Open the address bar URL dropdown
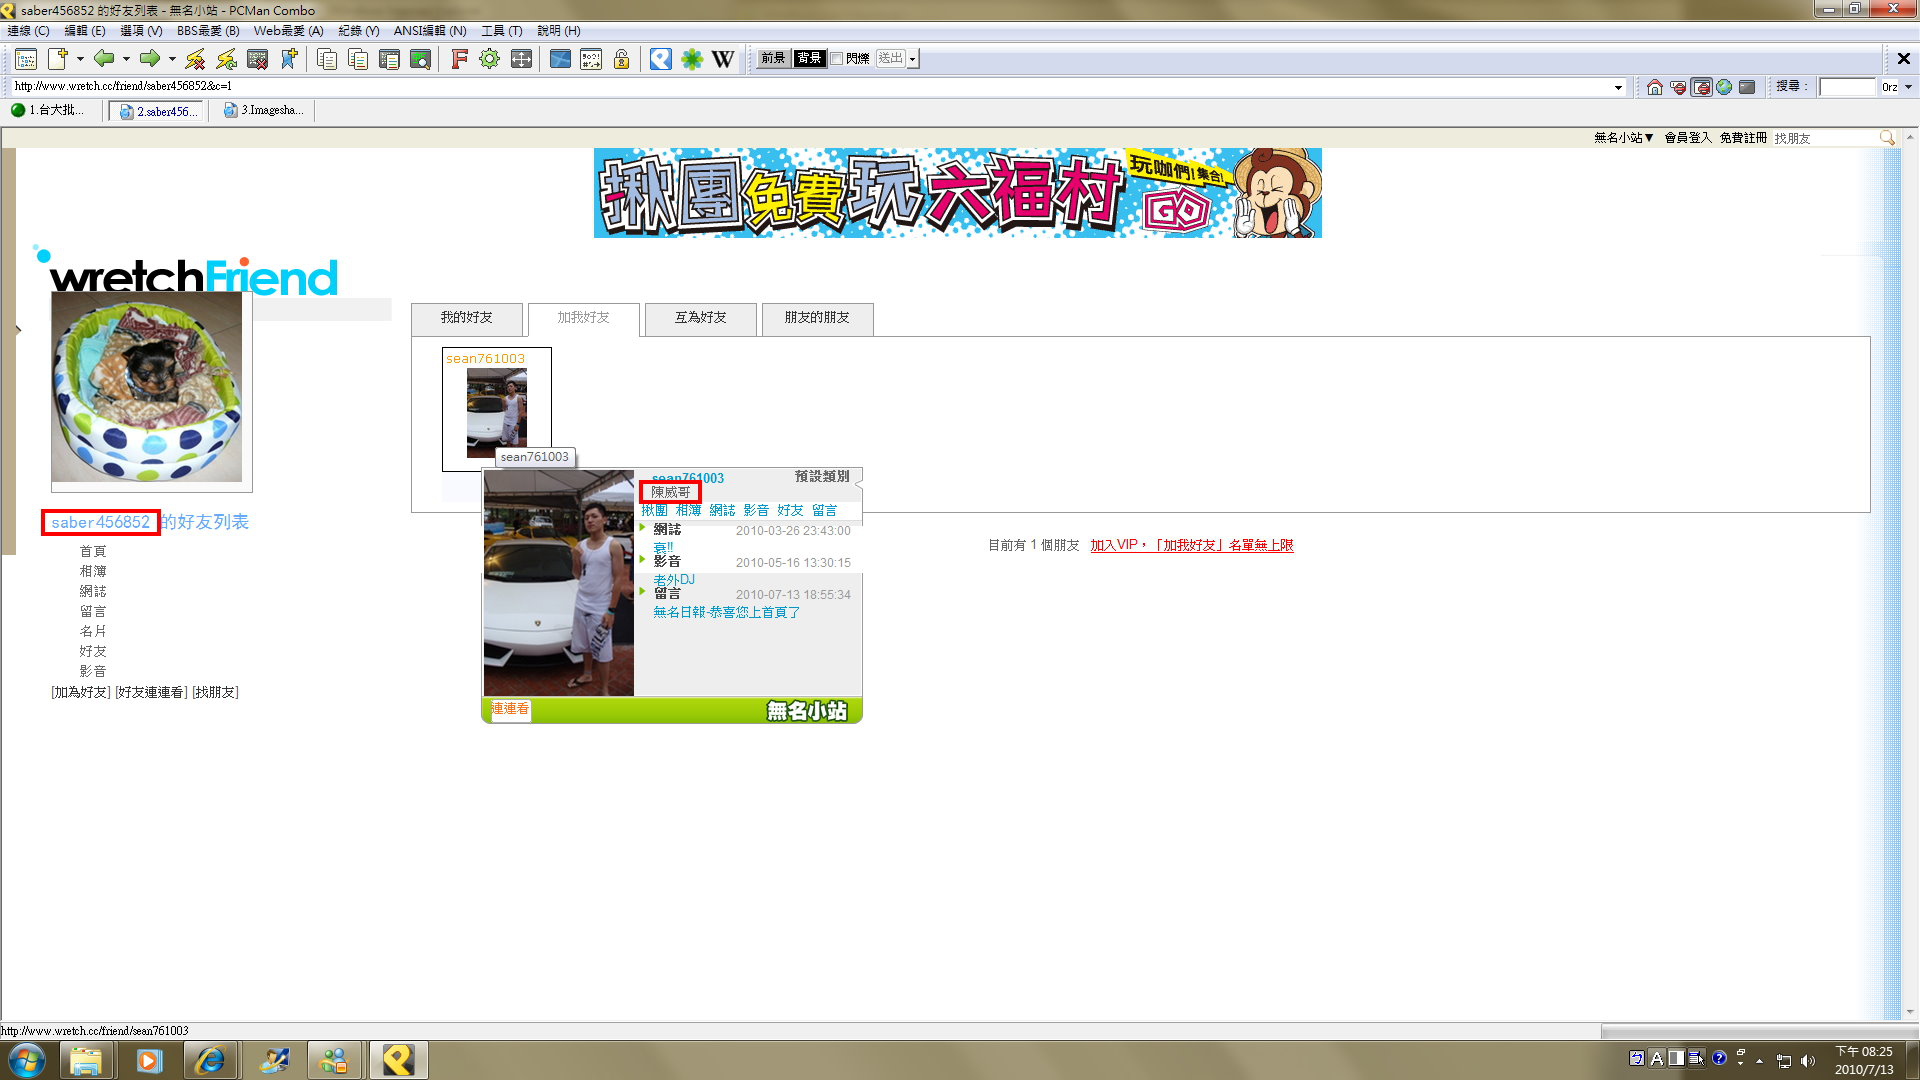Image resolution: width=1920 pixels, height=1080 pixels. pyautogui.click(x=1618, y=87)
